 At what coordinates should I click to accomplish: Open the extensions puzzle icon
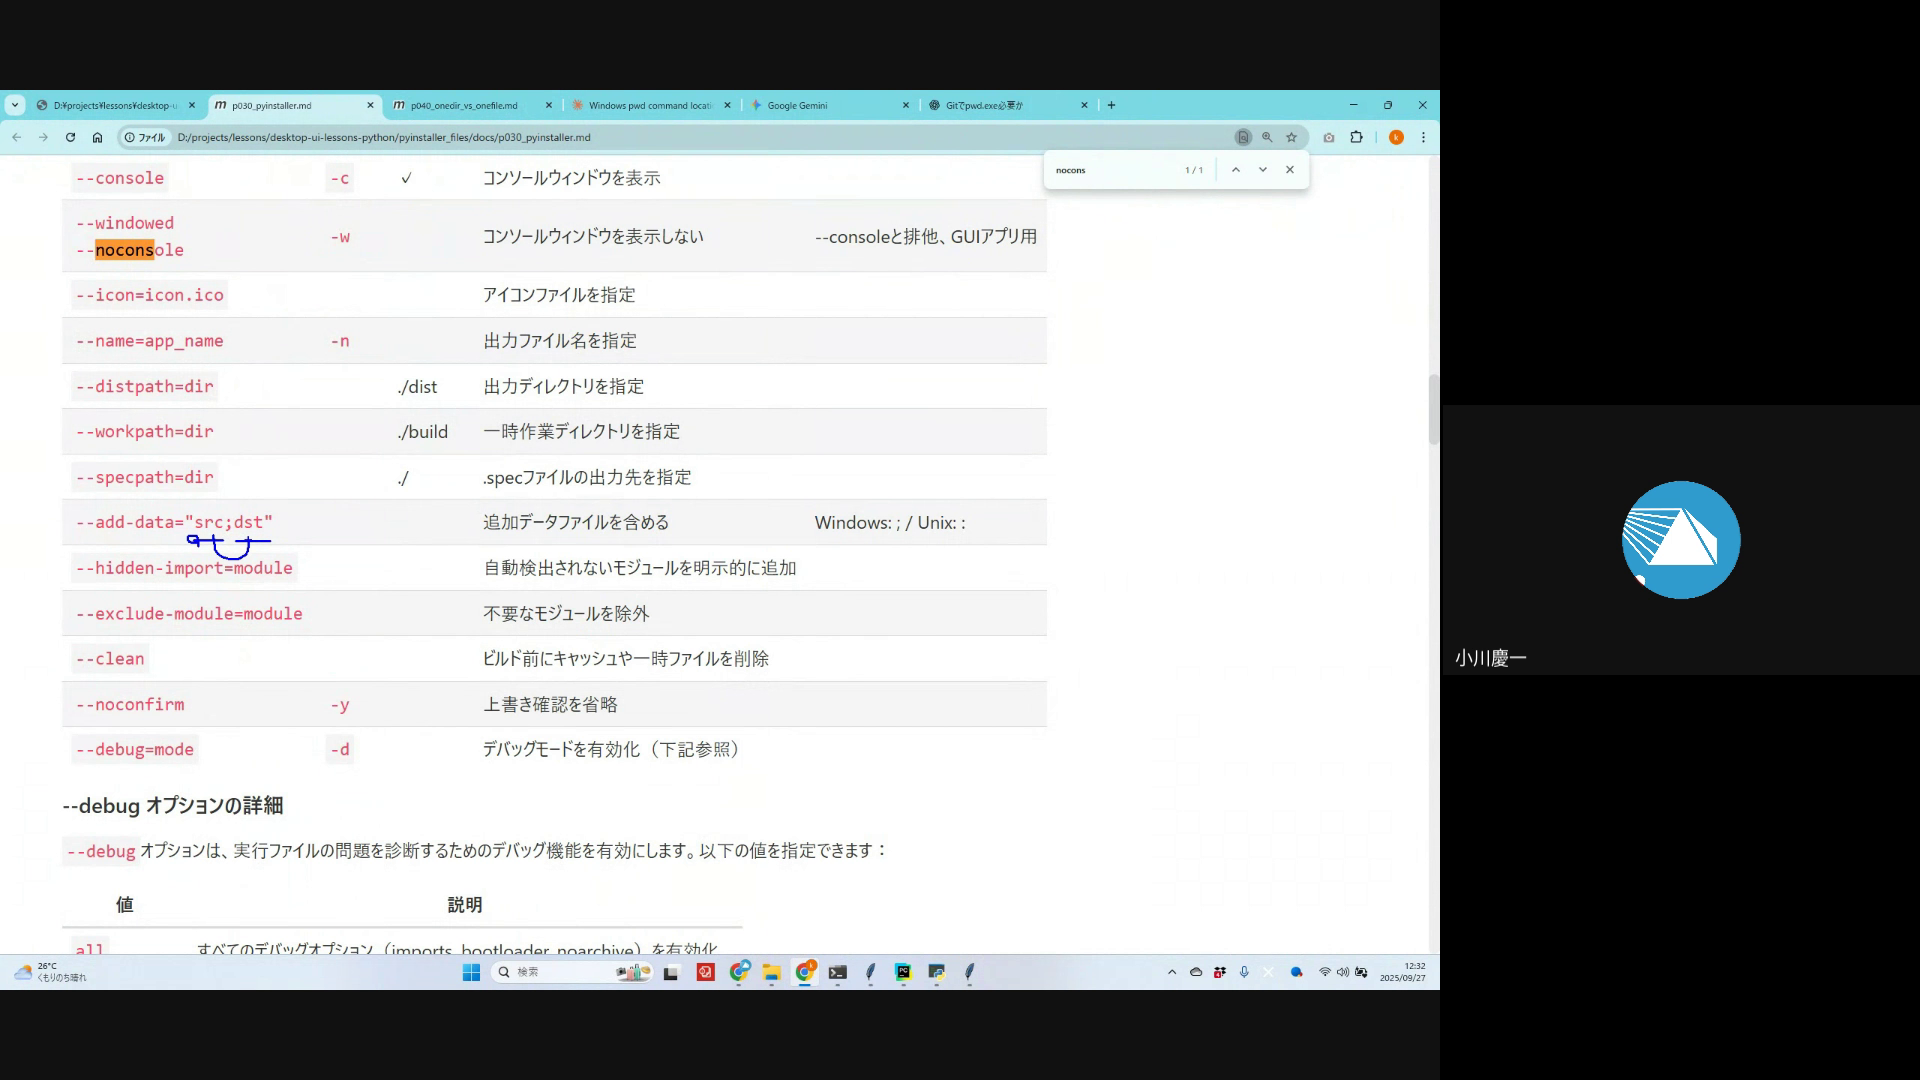click(1356, 138)
